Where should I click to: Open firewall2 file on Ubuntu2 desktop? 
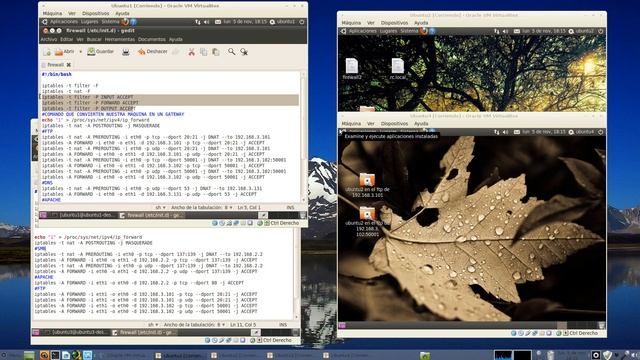point(352,69)
